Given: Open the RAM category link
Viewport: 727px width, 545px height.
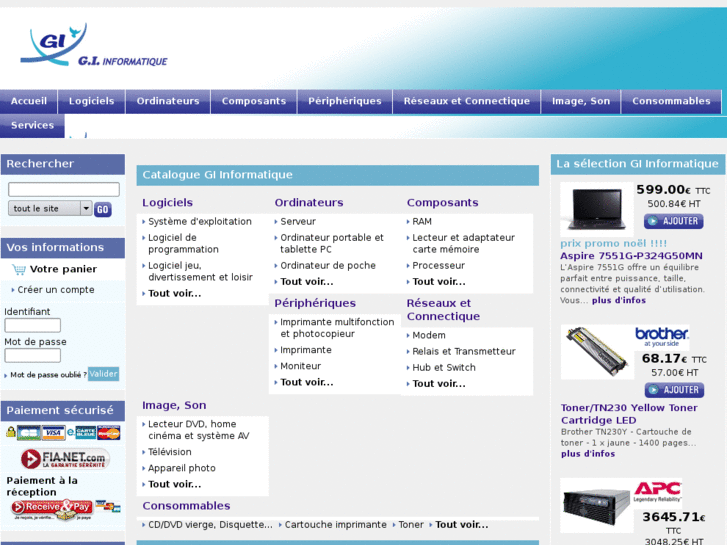Looking at the screenshot, I should pos(422,222).
